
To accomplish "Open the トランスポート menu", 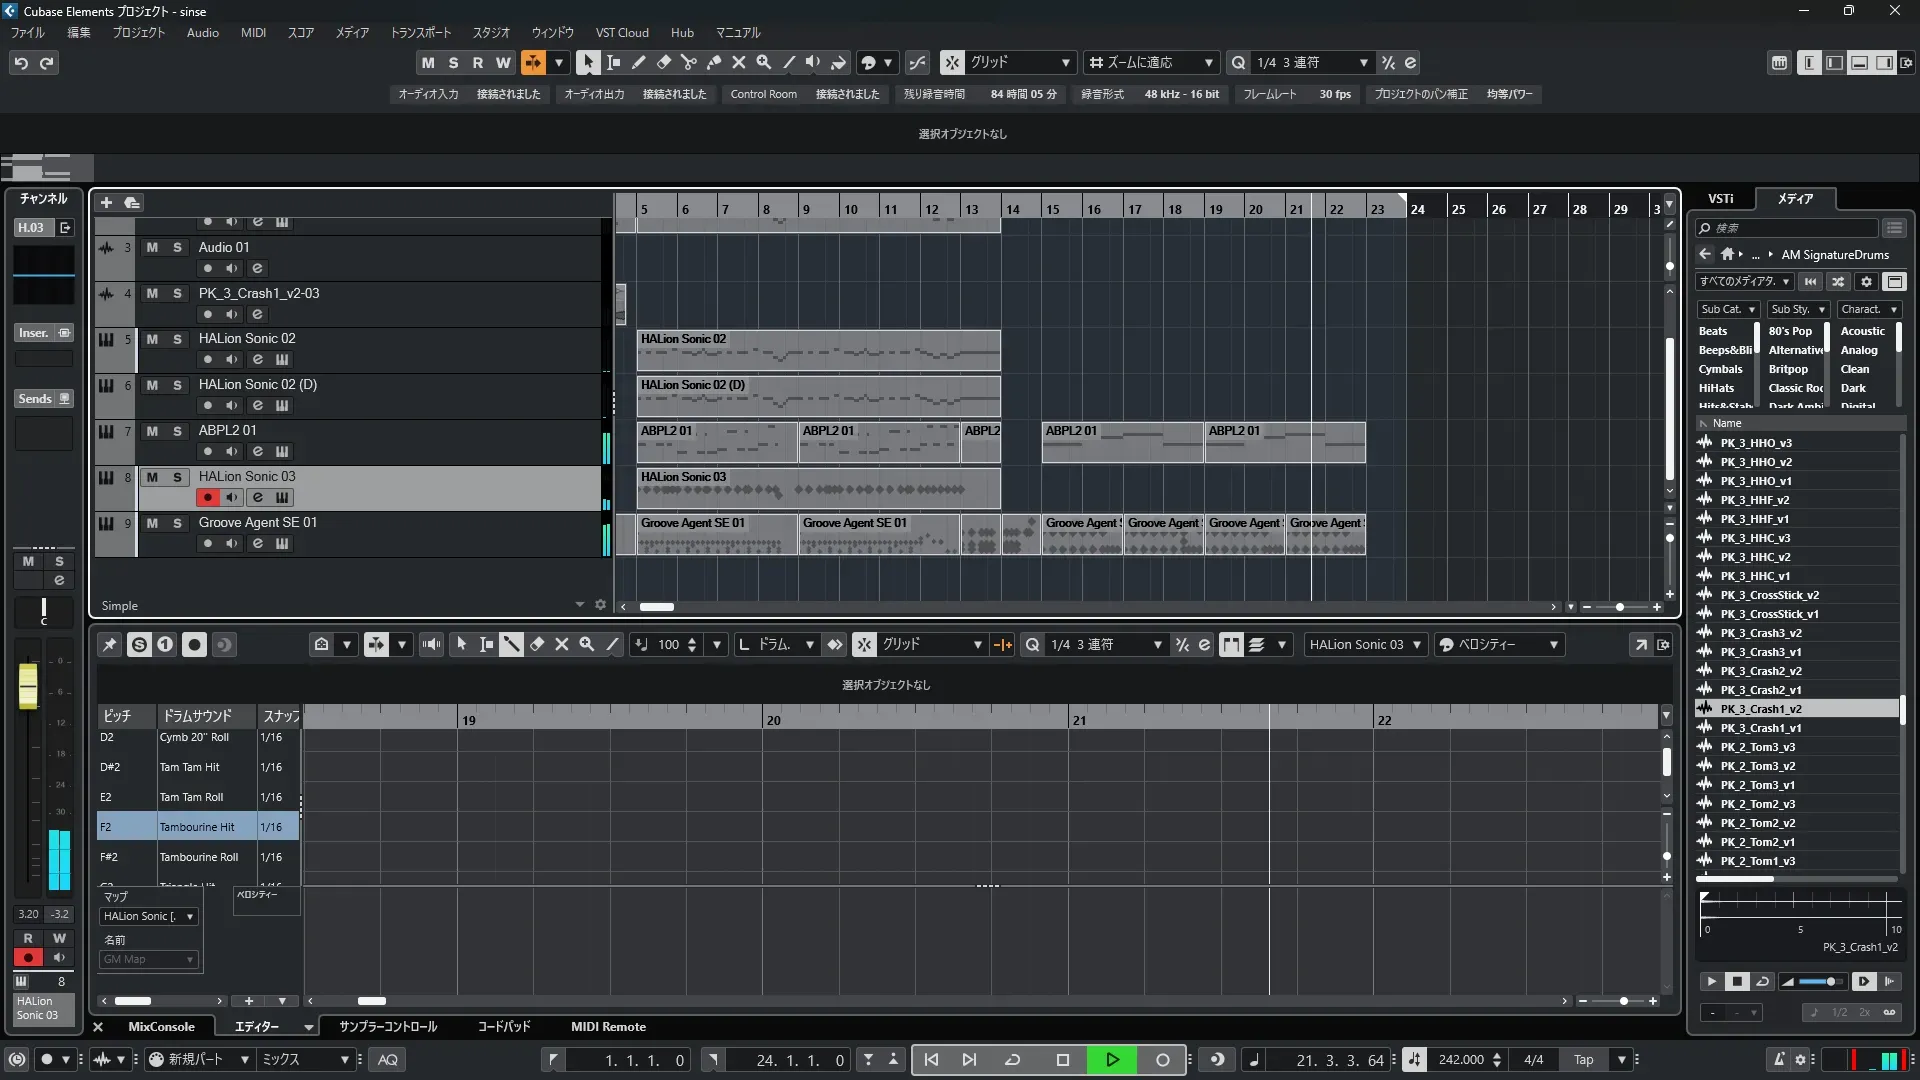I will [x=420, y=33].
